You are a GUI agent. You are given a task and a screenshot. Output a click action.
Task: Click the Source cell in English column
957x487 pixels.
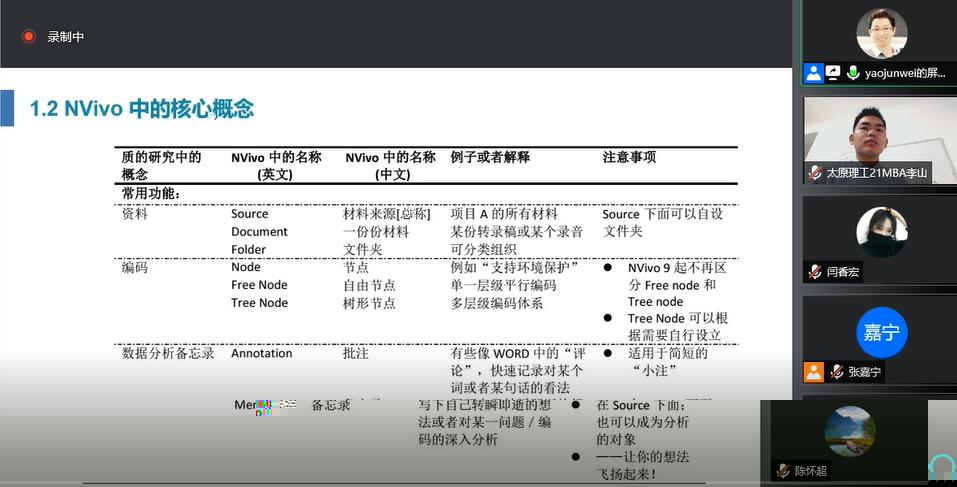pyautogui.click(x=249, y=214)
